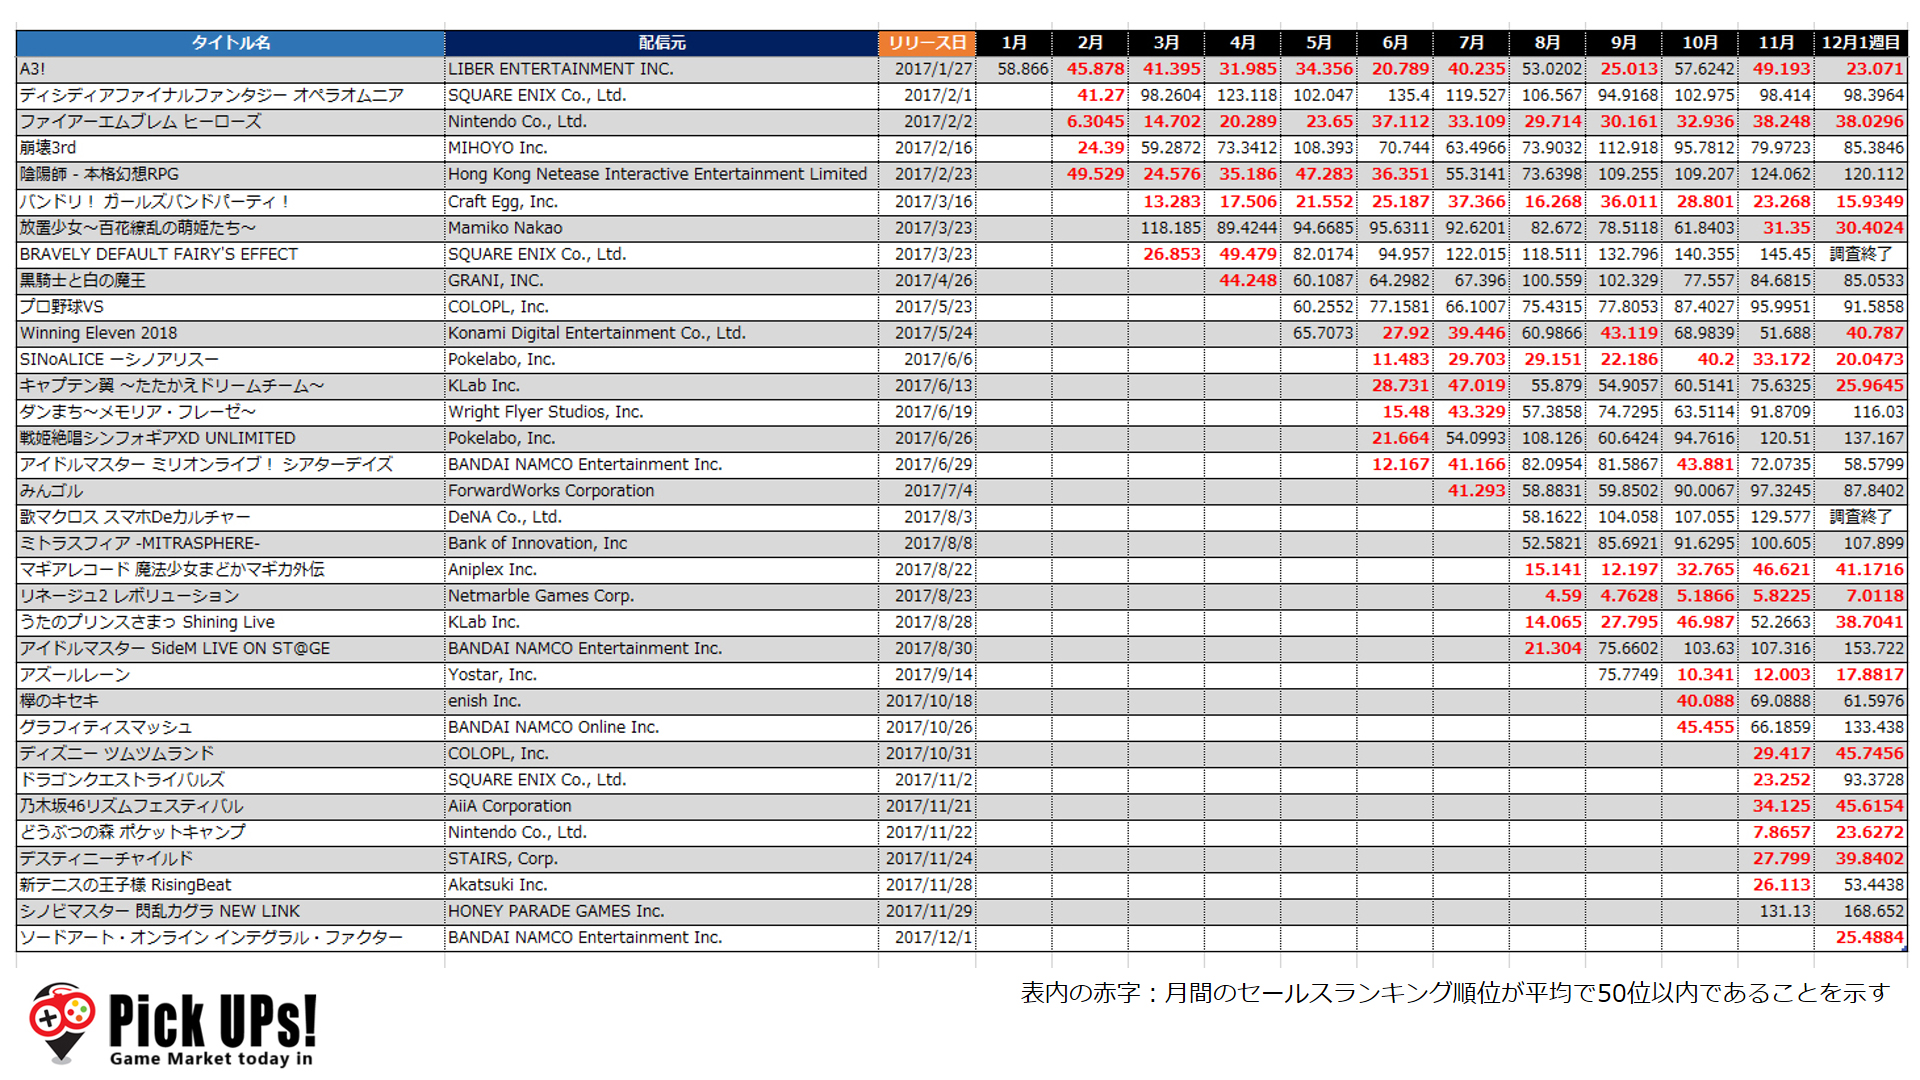
Task: Click the SINoALICE ーシノアリスー title cell
Action: coord(230,359)
